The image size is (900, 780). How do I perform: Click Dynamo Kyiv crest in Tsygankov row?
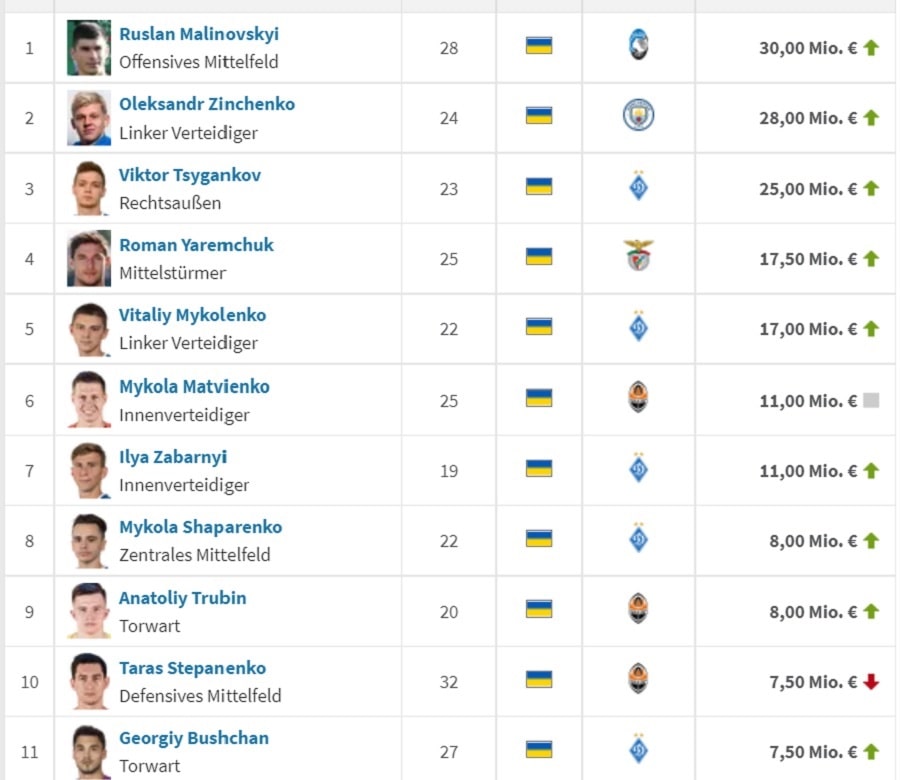638,187
